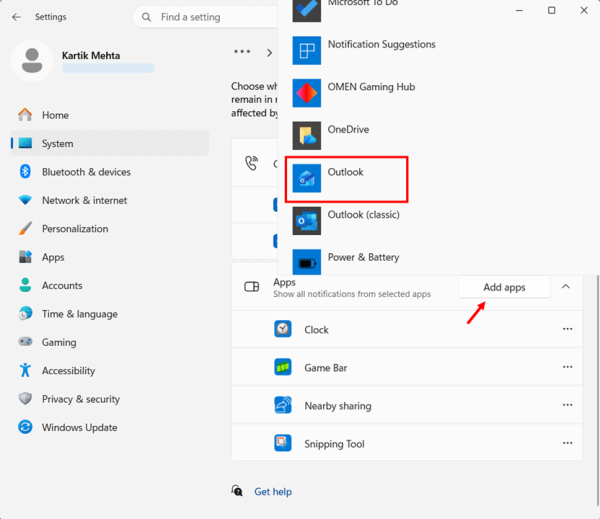Open more options for Snipping Tool
Viewport: 600px width, 519px height.
pos(567,443)
